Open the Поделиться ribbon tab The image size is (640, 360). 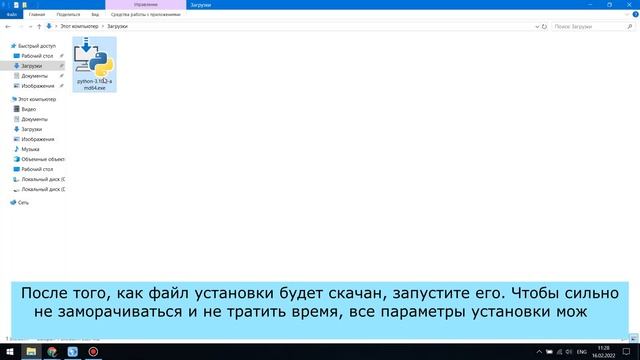(x=68, y=14)
